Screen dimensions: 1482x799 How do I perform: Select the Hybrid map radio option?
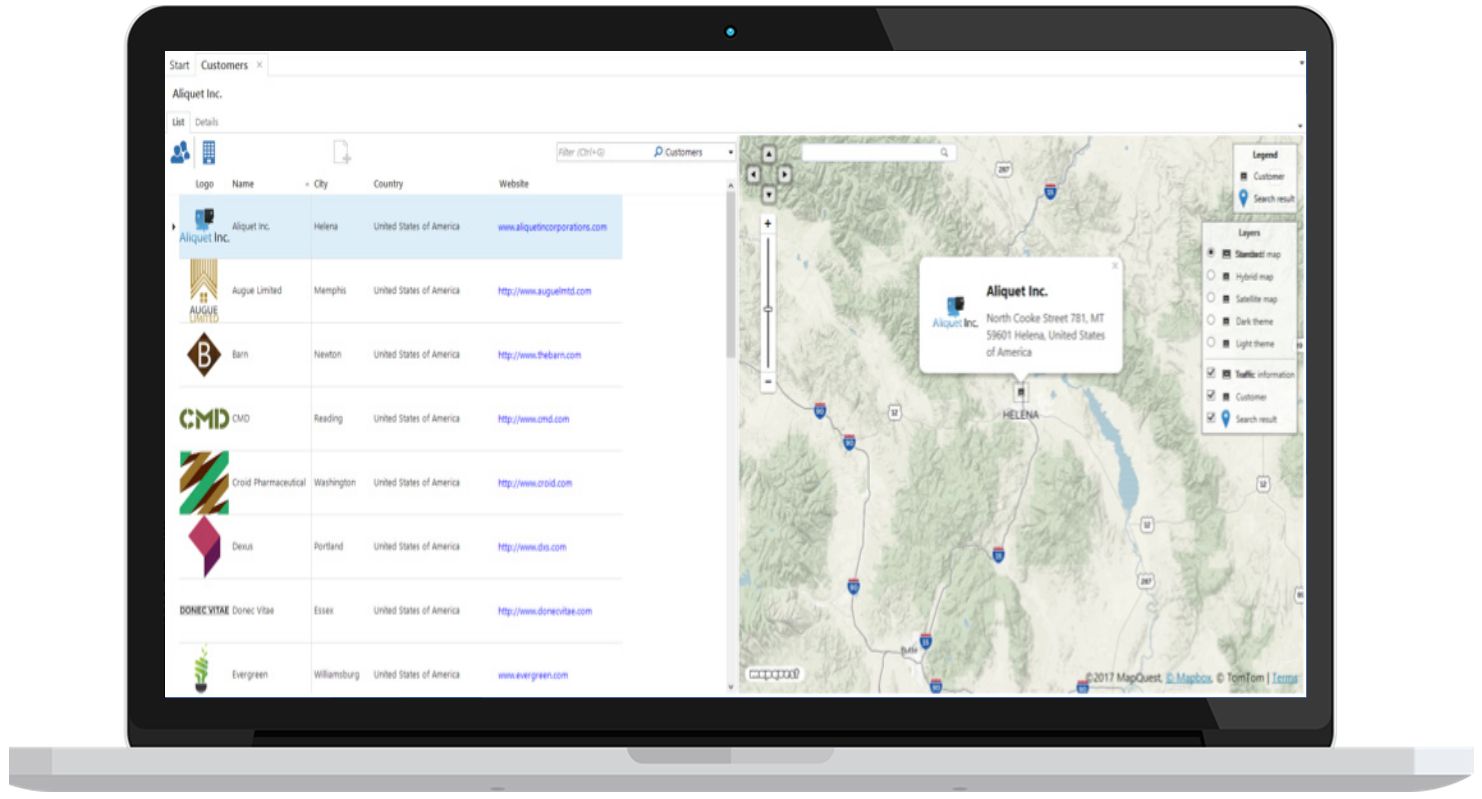pyautogui.click(x=1212, y=276)
